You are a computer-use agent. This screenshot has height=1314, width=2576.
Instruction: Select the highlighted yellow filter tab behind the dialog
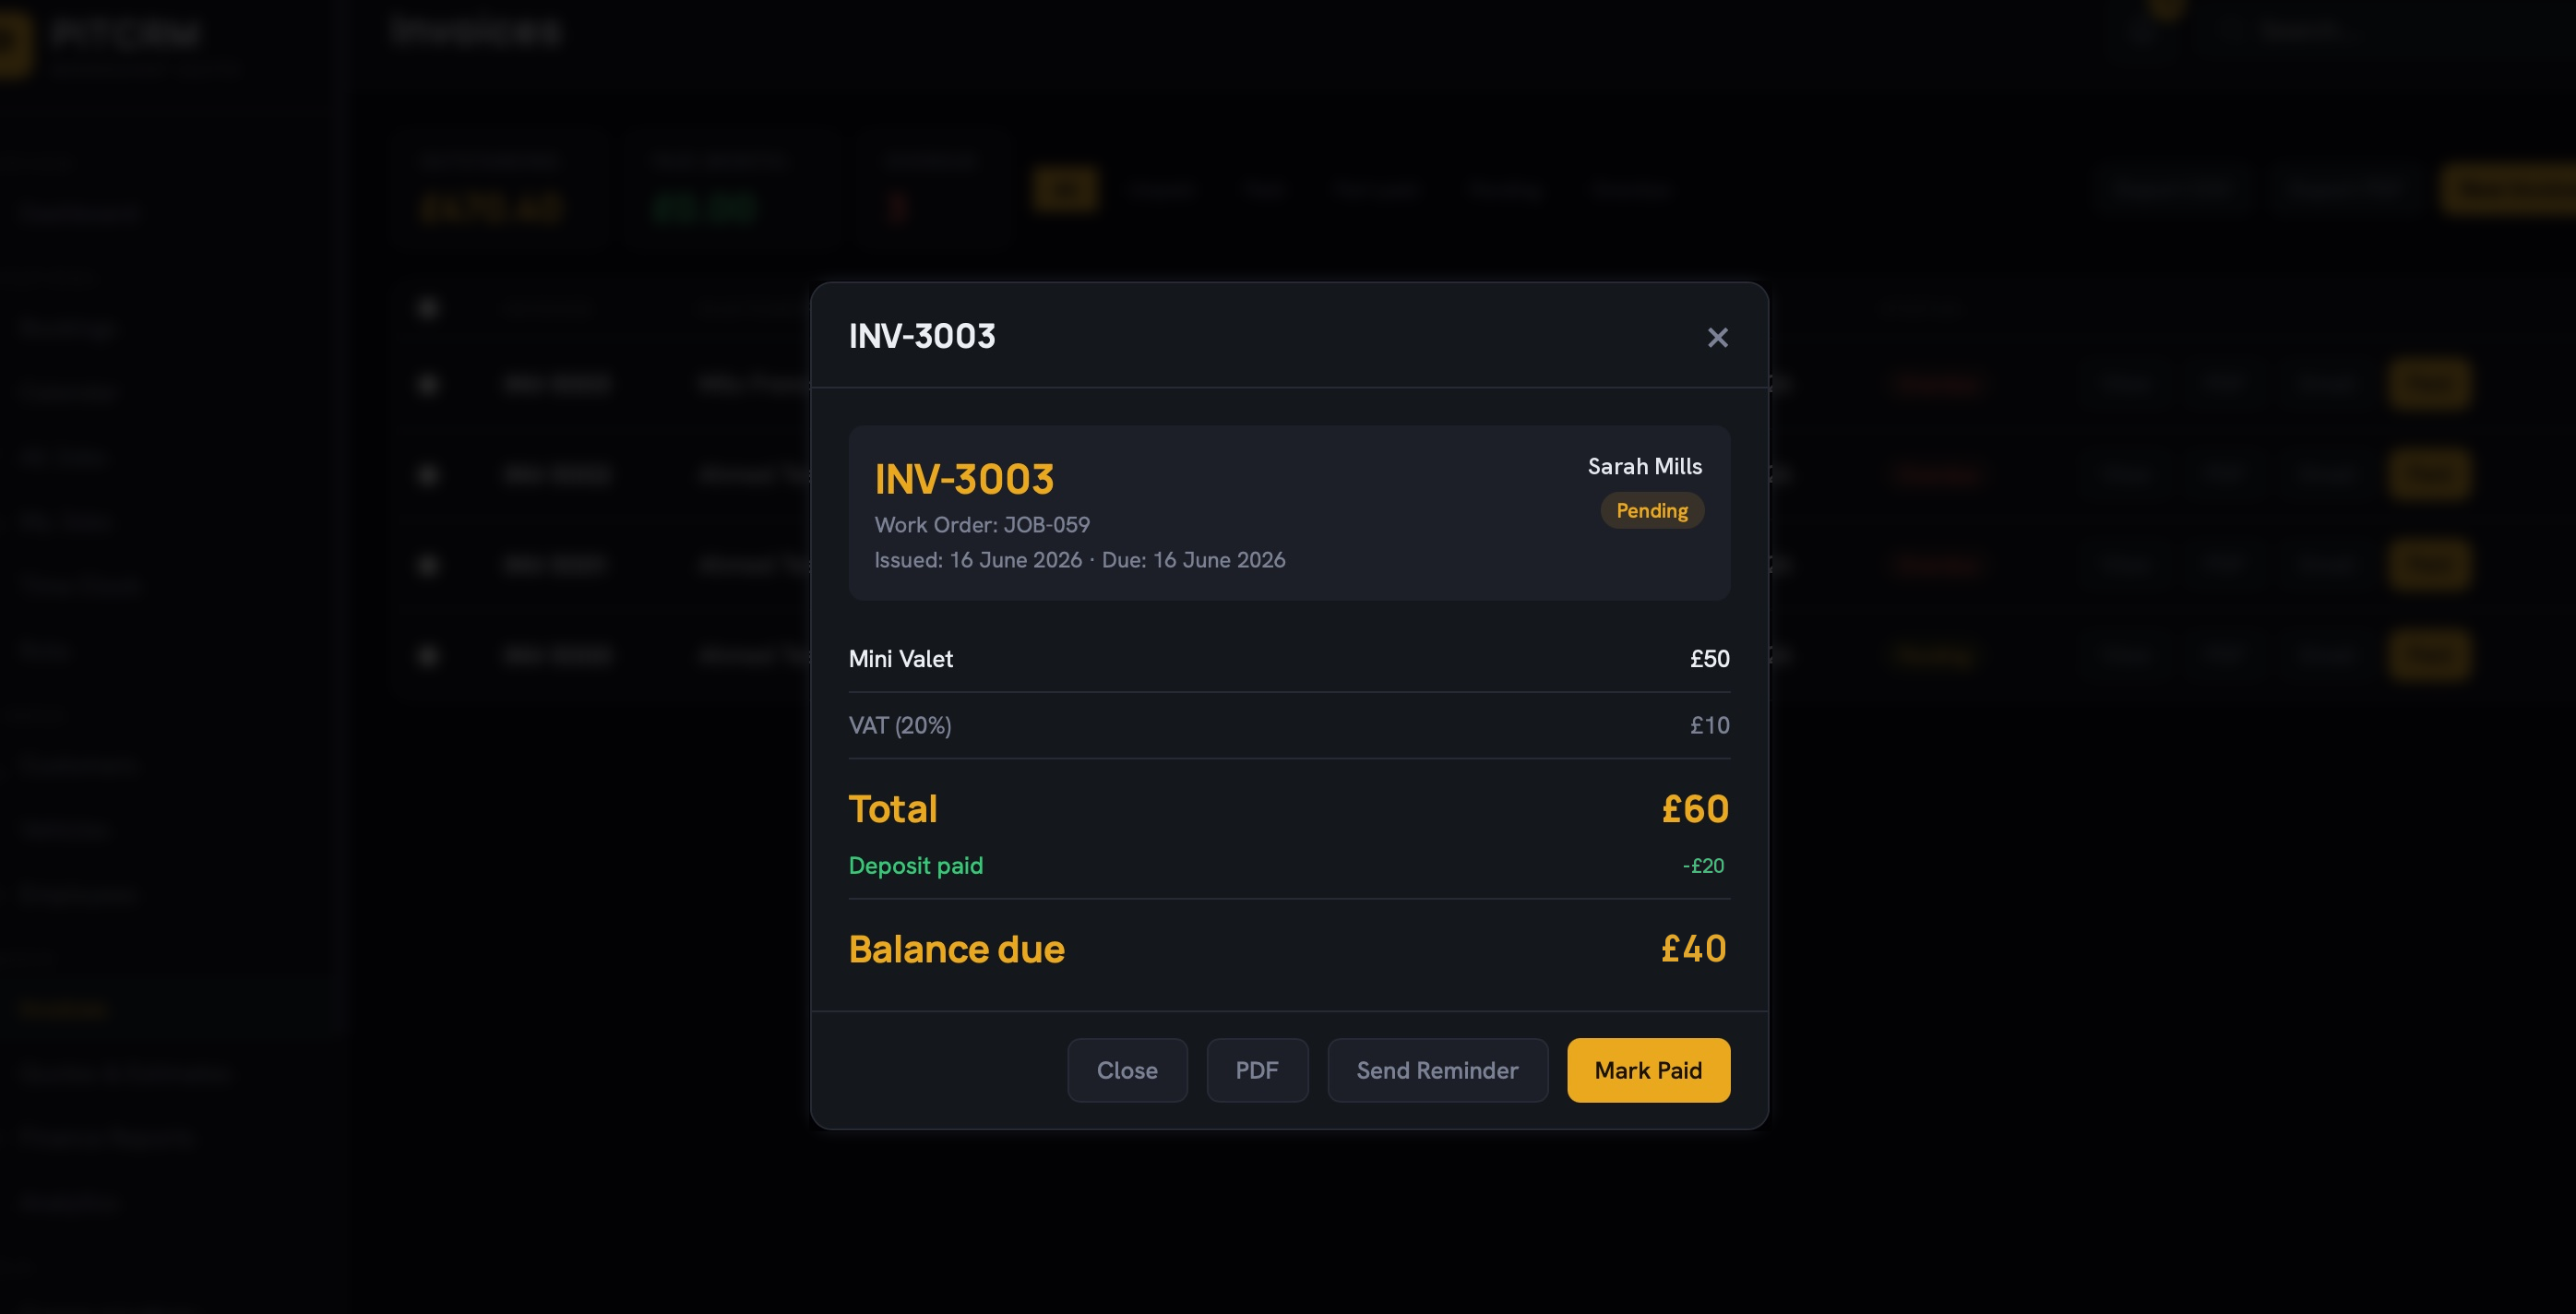pyautogui.click(x=1065, y=189)
